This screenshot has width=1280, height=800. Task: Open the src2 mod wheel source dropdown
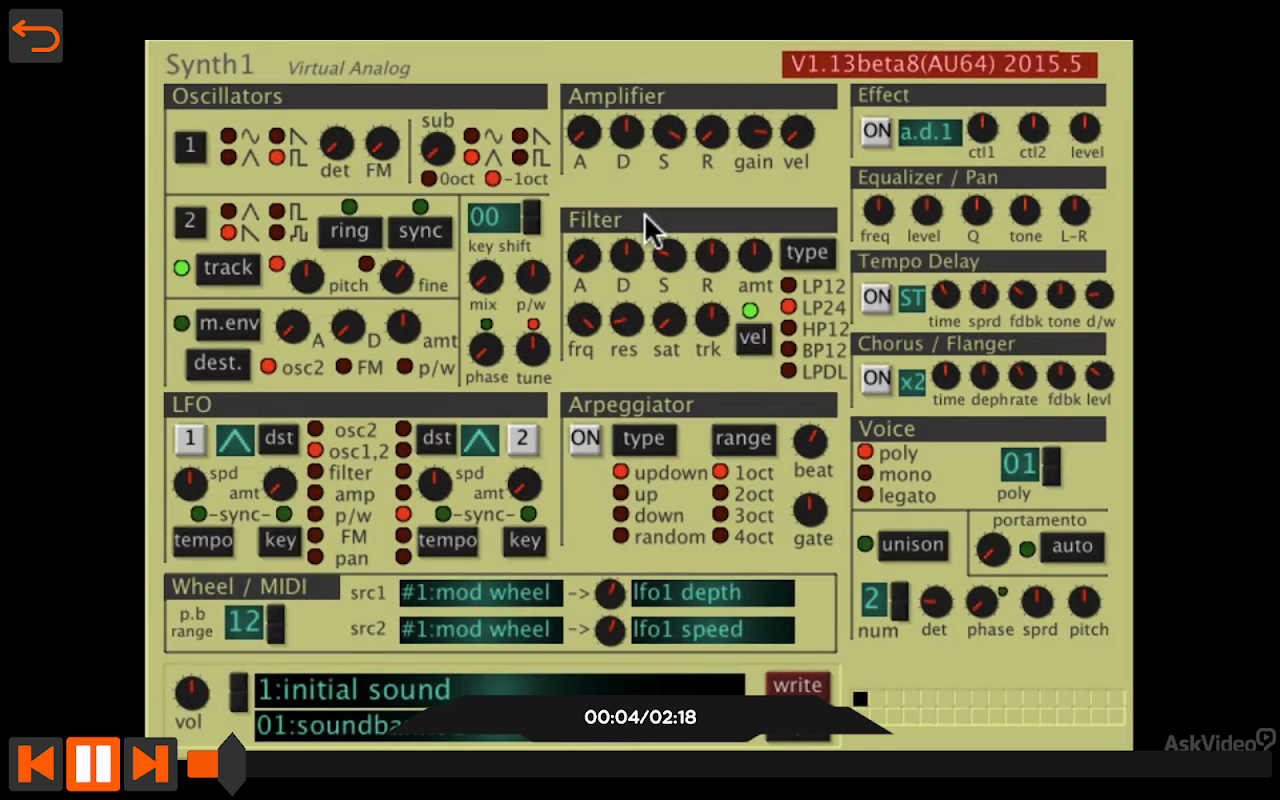coord(481,630)
